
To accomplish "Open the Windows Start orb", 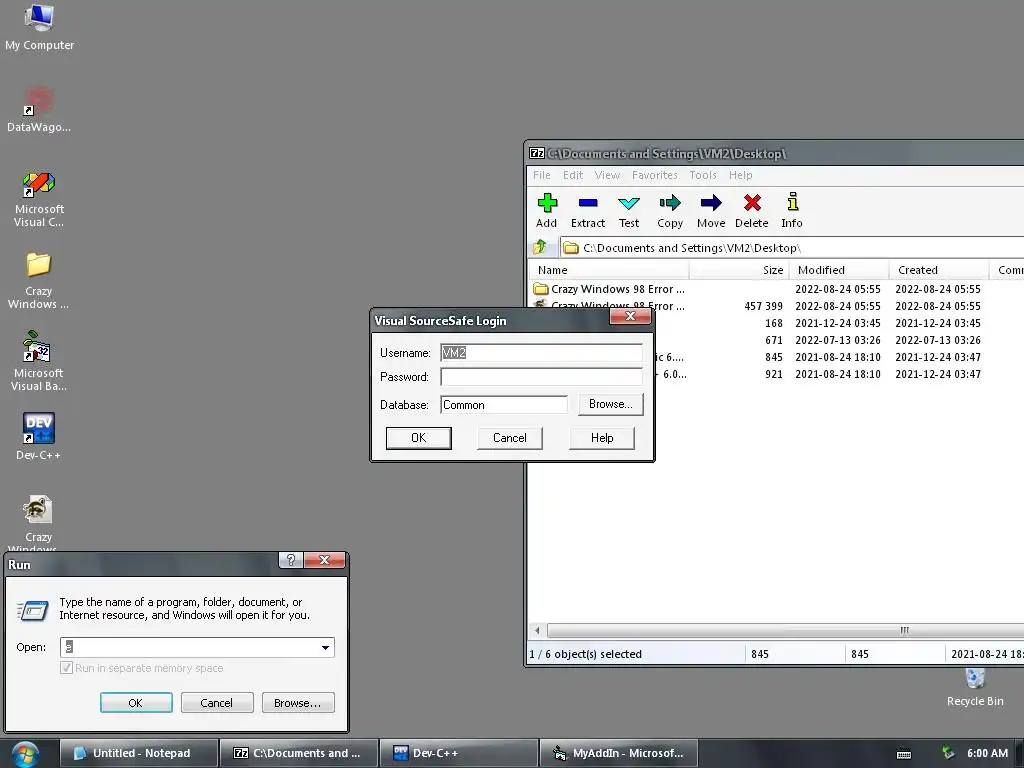I will (x=25, y=754).
